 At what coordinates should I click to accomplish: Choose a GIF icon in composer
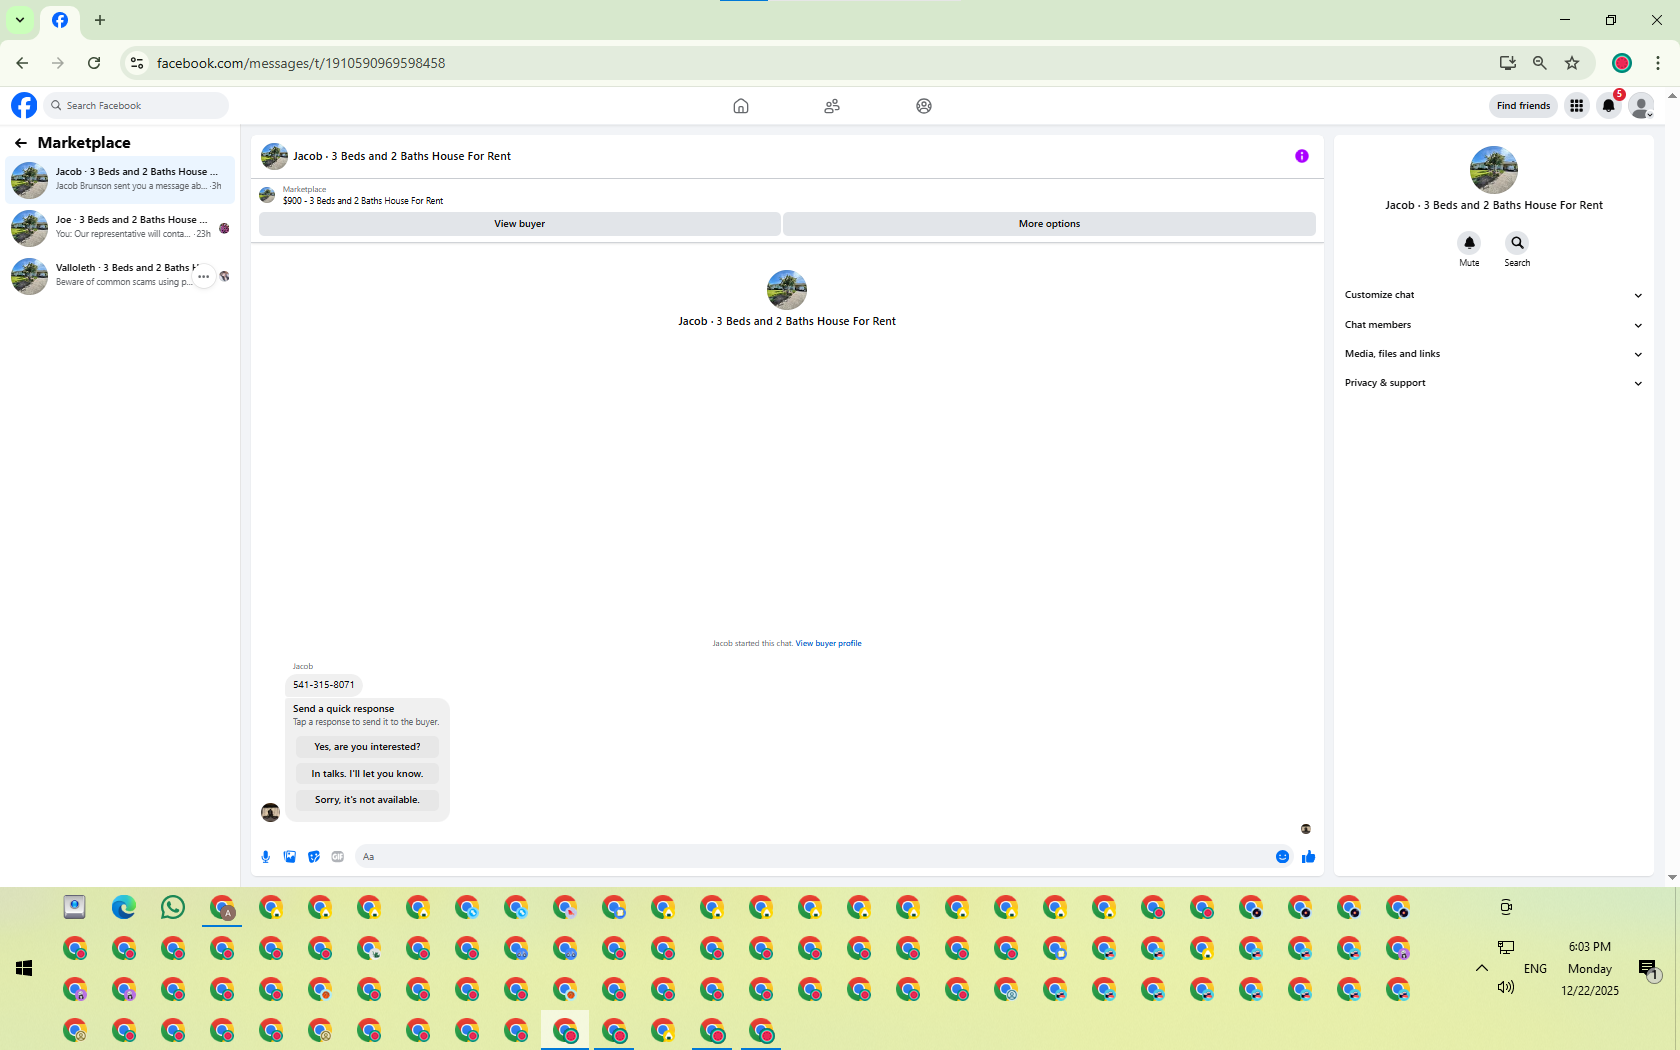(x=338, y=857)
